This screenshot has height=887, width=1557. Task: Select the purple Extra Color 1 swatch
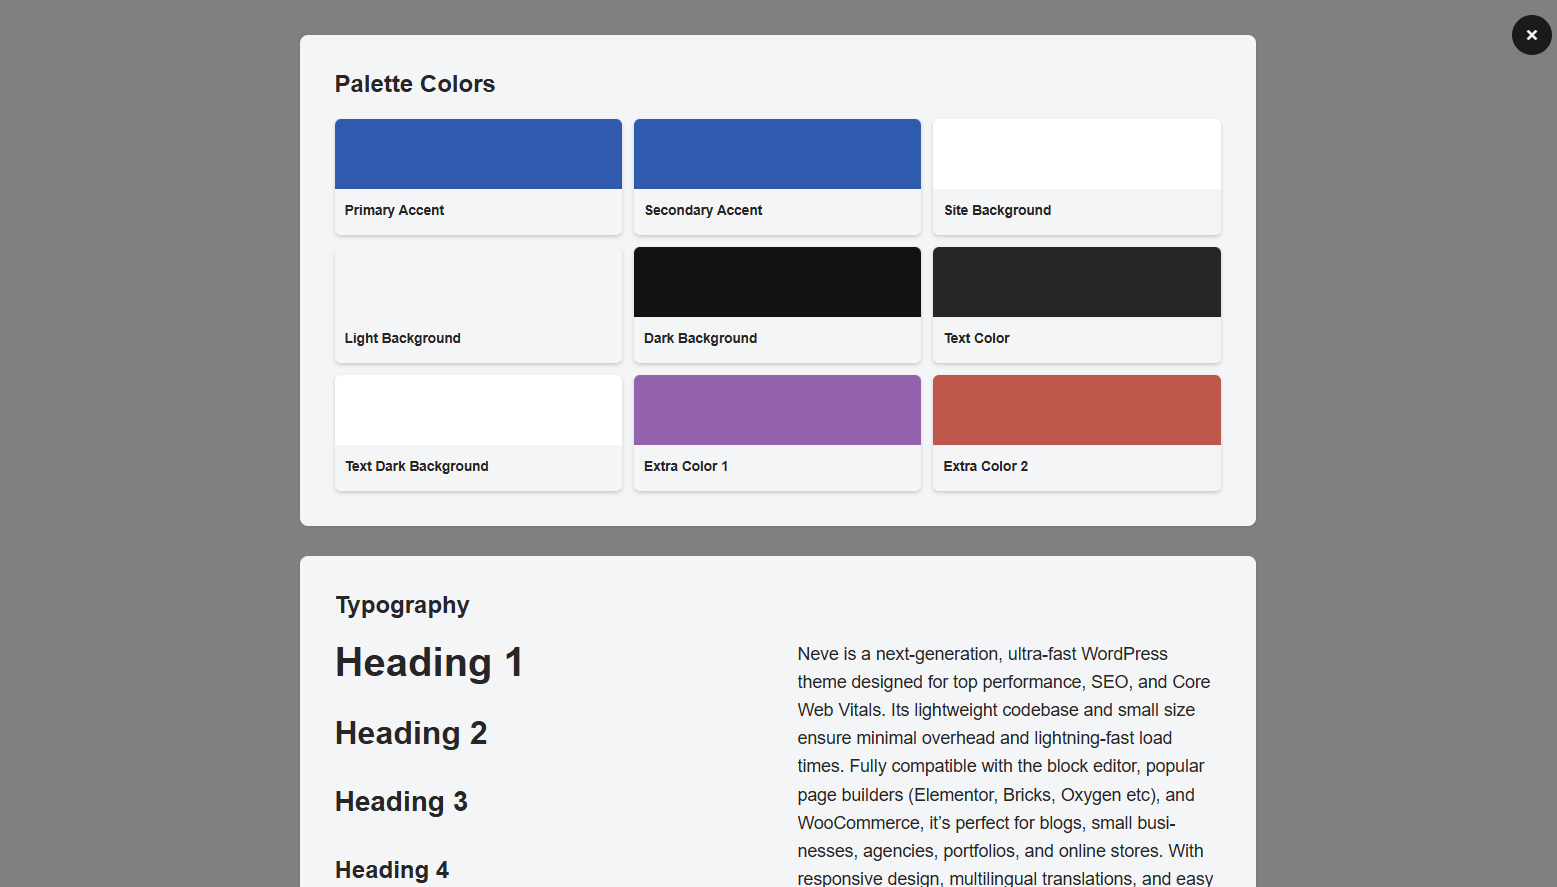[777, 410]
